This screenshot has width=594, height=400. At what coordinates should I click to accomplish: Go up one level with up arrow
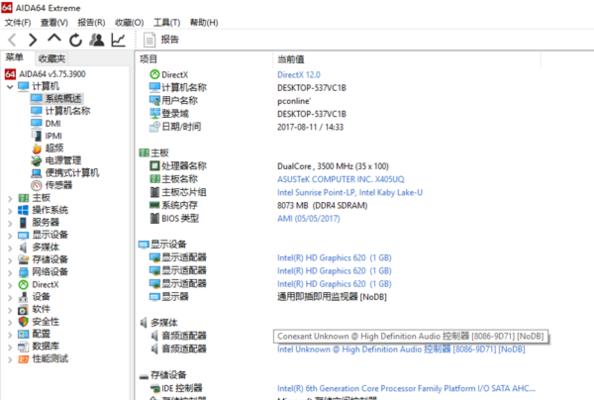click(55, 38)
